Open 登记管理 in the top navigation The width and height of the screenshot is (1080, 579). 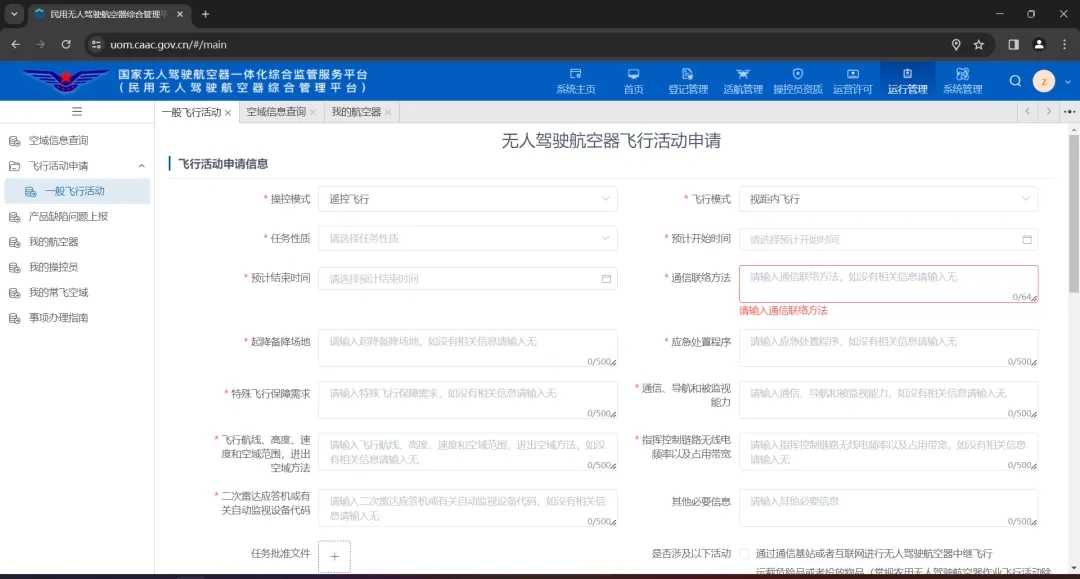pos(688,81)
